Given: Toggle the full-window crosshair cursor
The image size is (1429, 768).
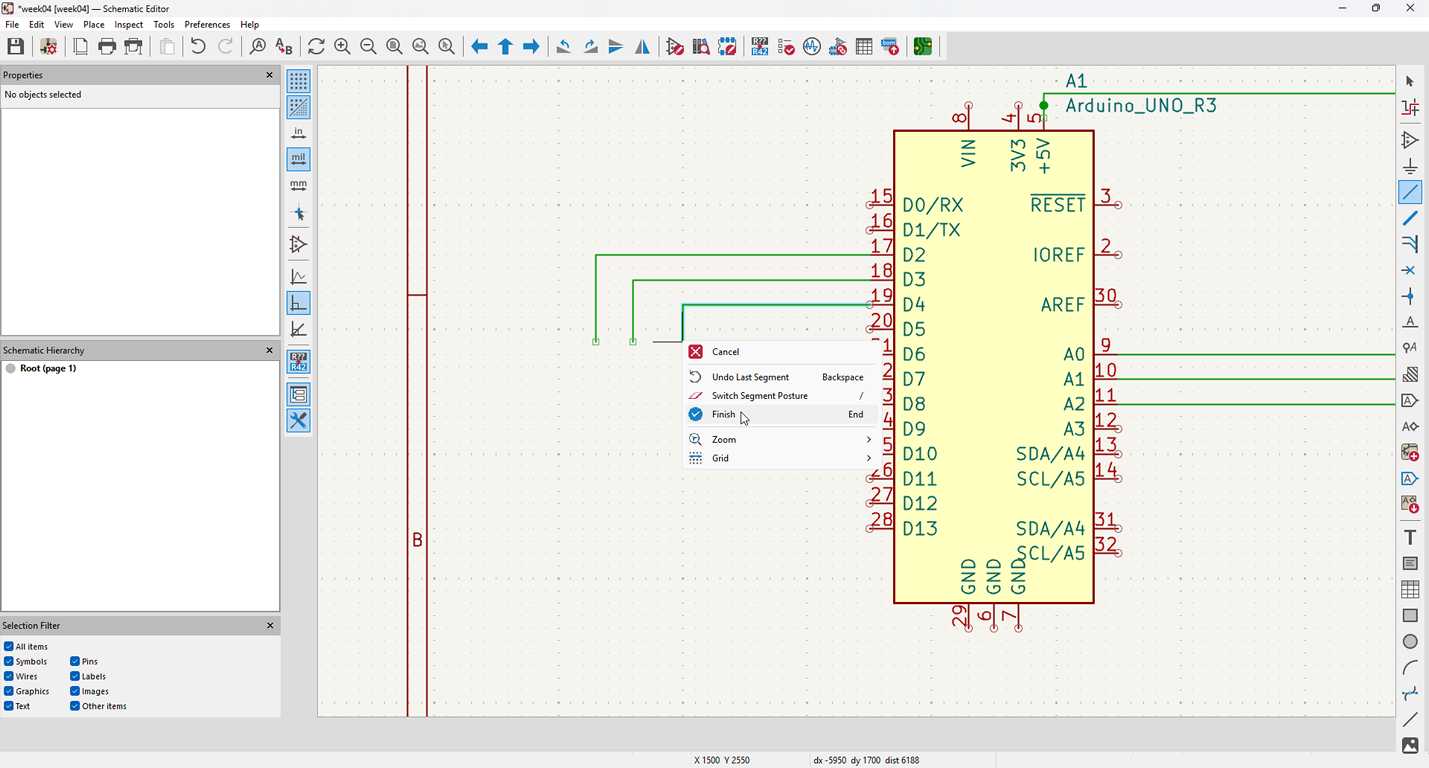Looking at the screenshot, I should (x=298, y=213).
